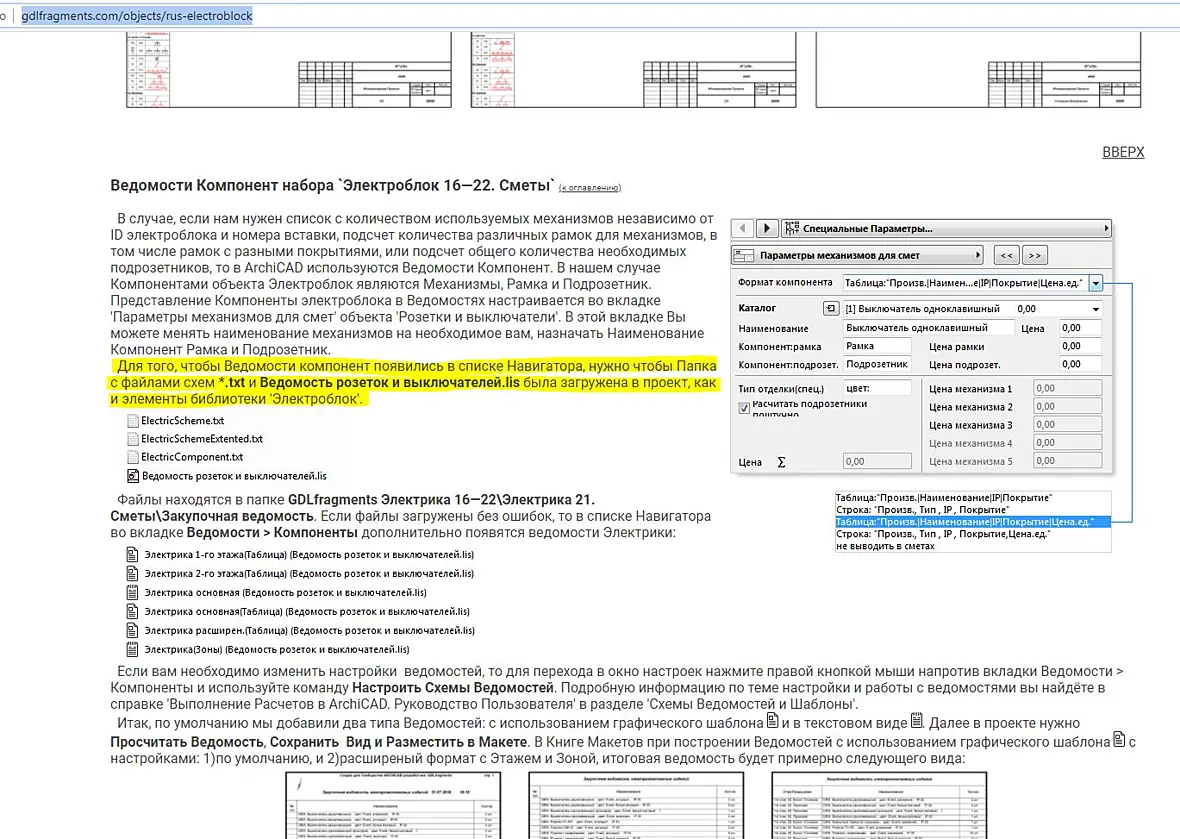Viewport: 1180px width, 839px height.
Task: Click the Параметры механизмов для смет tab icon
Action: click(x=744, y=255)
